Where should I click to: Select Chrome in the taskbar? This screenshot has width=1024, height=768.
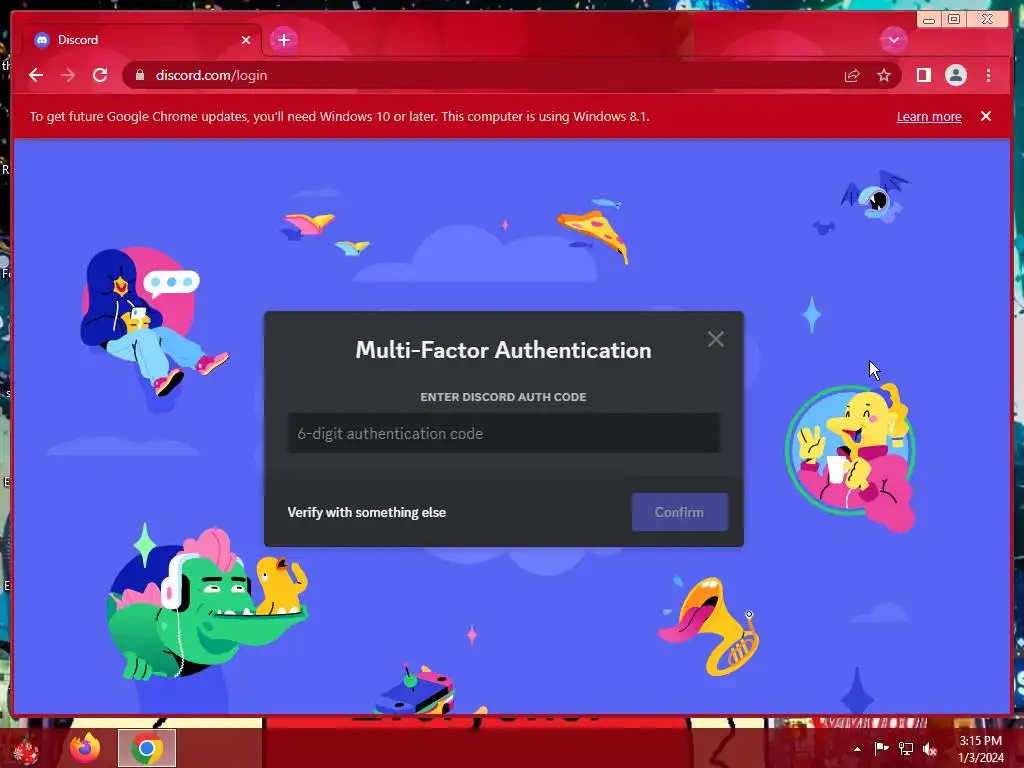tap(147, 748)
